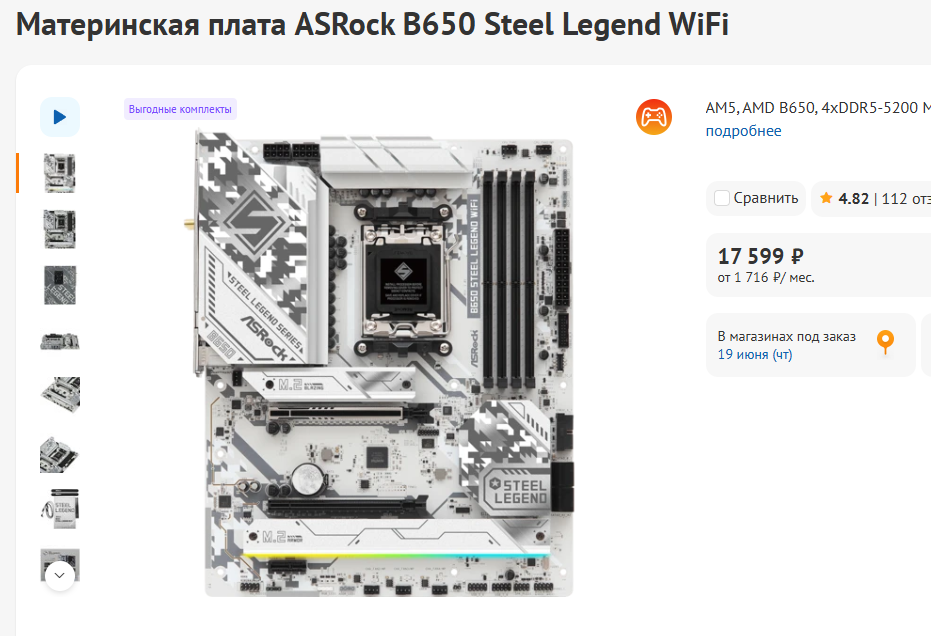
Task: Select the first motherboard front-view thumbnail
Action: pos(59,173)
